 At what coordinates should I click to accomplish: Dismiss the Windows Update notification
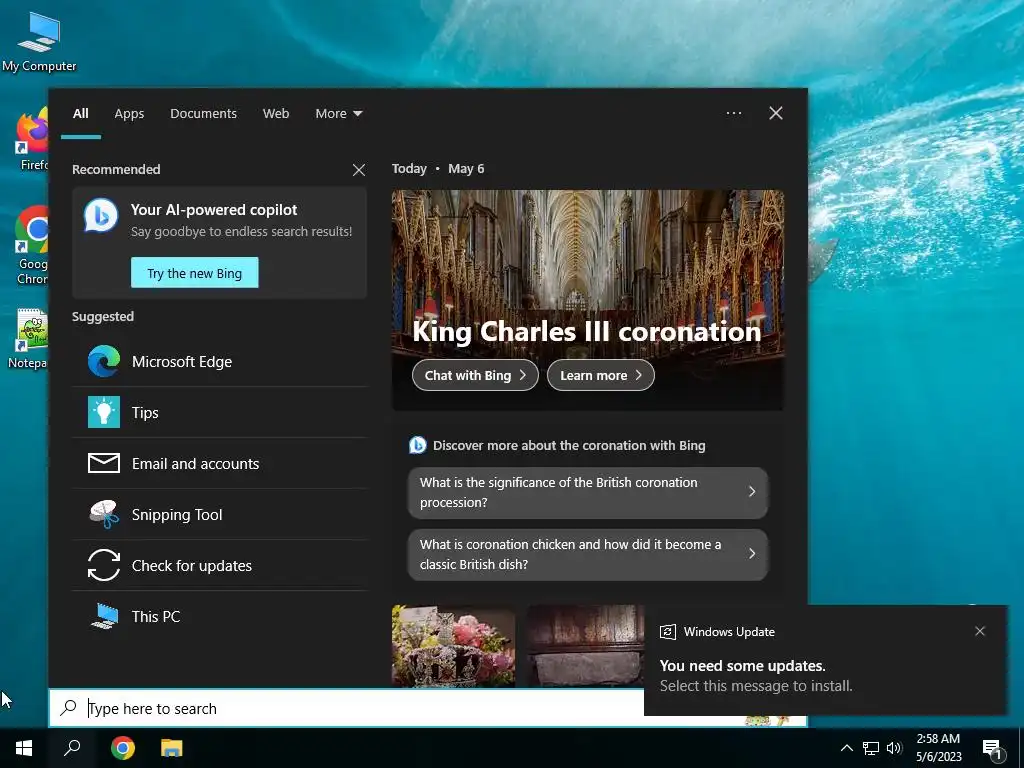point(980,631)
